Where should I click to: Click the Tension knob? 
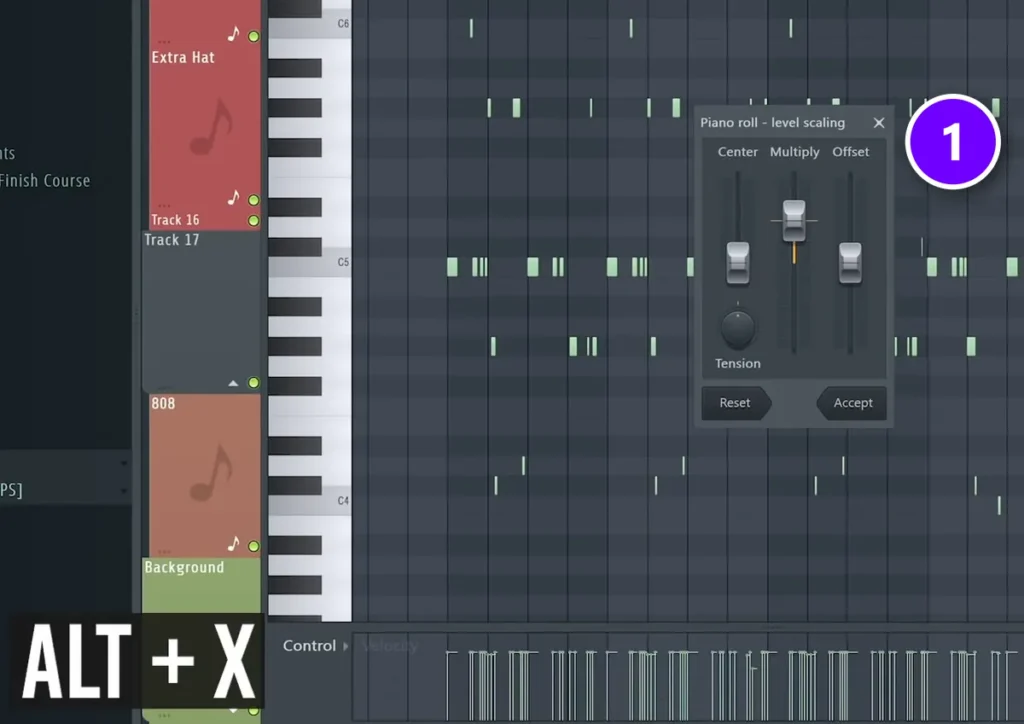point(738,328)
